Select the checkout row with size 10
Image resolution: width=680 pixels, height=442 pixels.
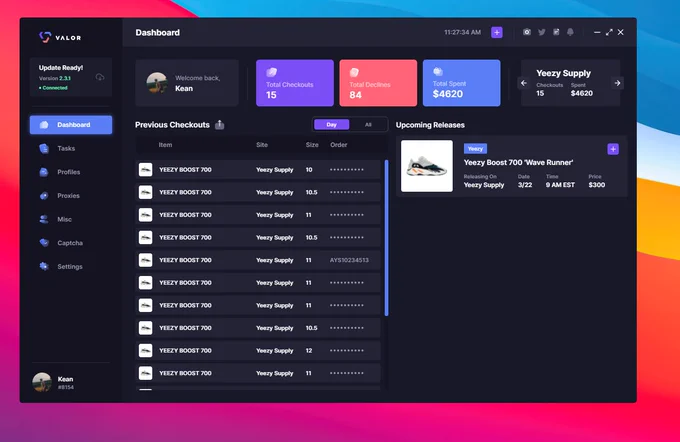(258, 170)
